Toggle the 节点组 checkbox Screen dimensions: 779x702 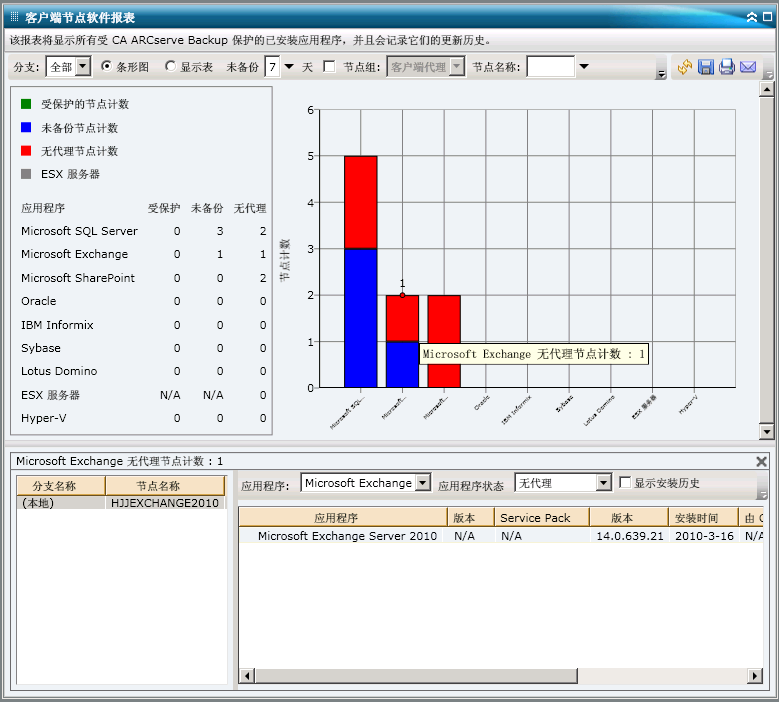click(329, 67)
